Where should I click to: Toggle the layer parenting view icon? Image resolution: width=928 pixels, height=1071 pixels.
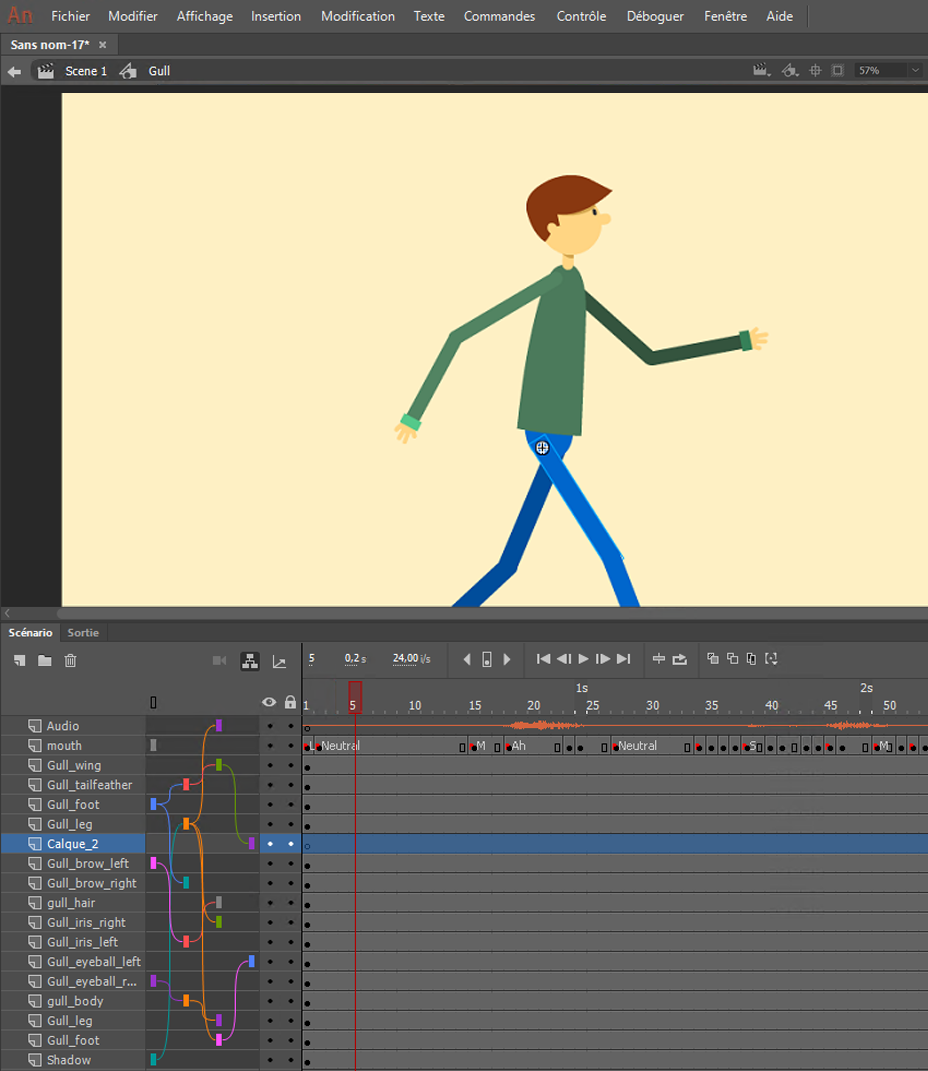coord(250,661)
